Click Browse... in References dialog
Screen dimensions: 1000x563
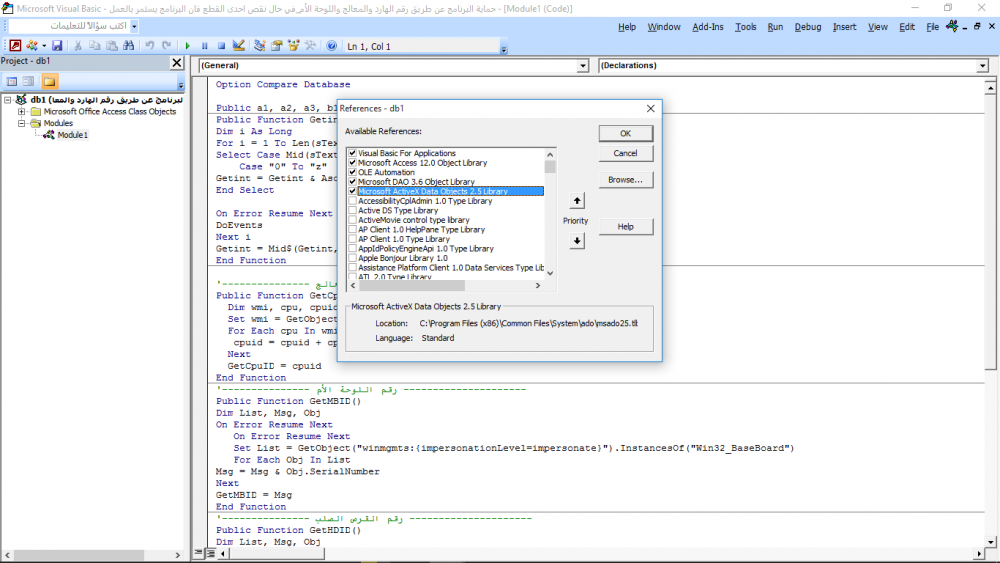626,180
